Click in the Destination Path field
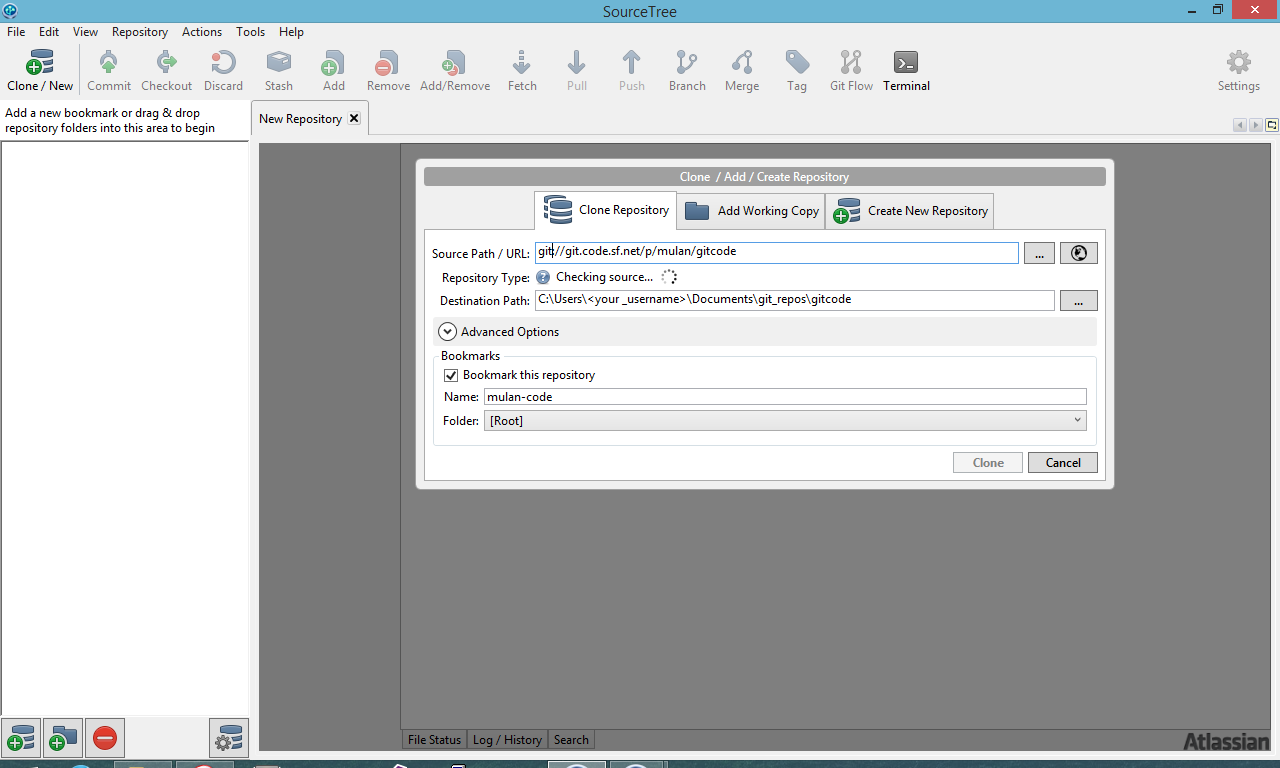1280x768 pixels. (x=795, y=300)
